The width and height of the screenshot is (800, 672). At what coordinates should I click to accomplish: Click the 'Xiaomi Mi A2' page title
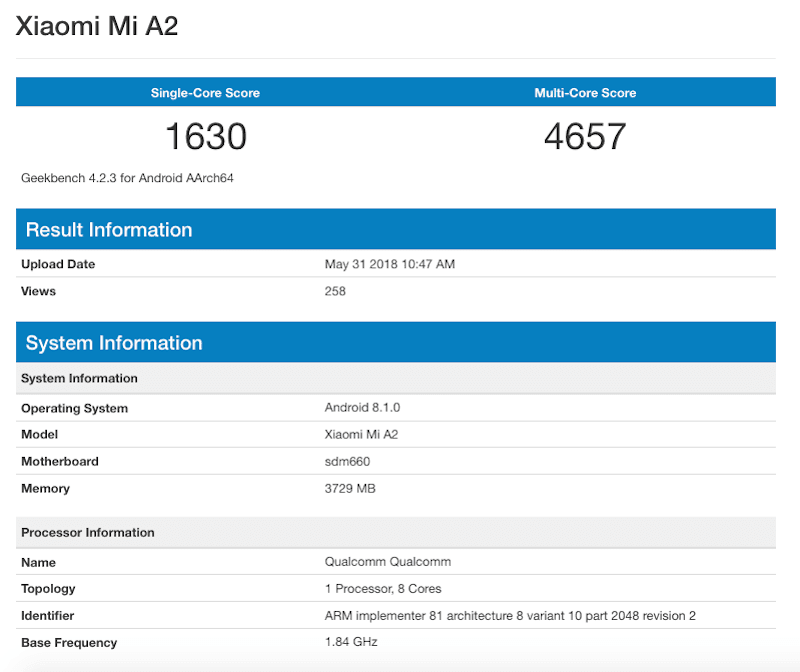96,26
